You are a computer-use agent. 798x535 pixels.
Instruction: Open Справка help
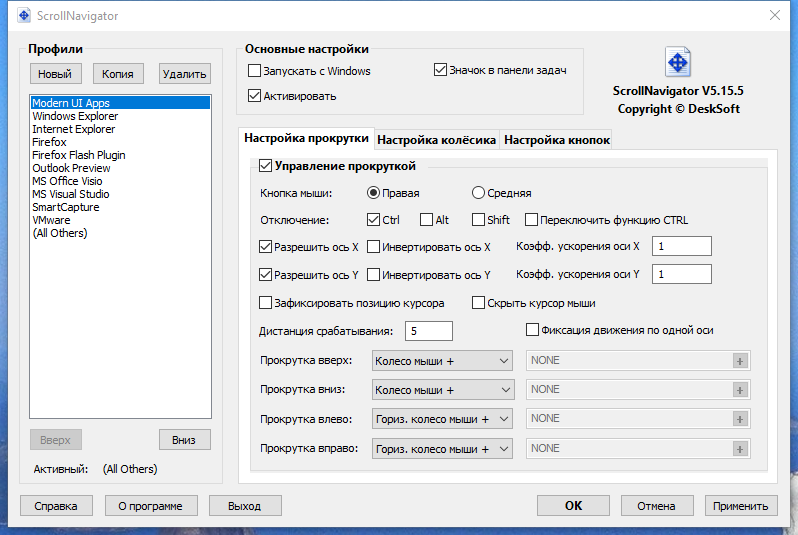pyautogui.click(x=56, y=506)
